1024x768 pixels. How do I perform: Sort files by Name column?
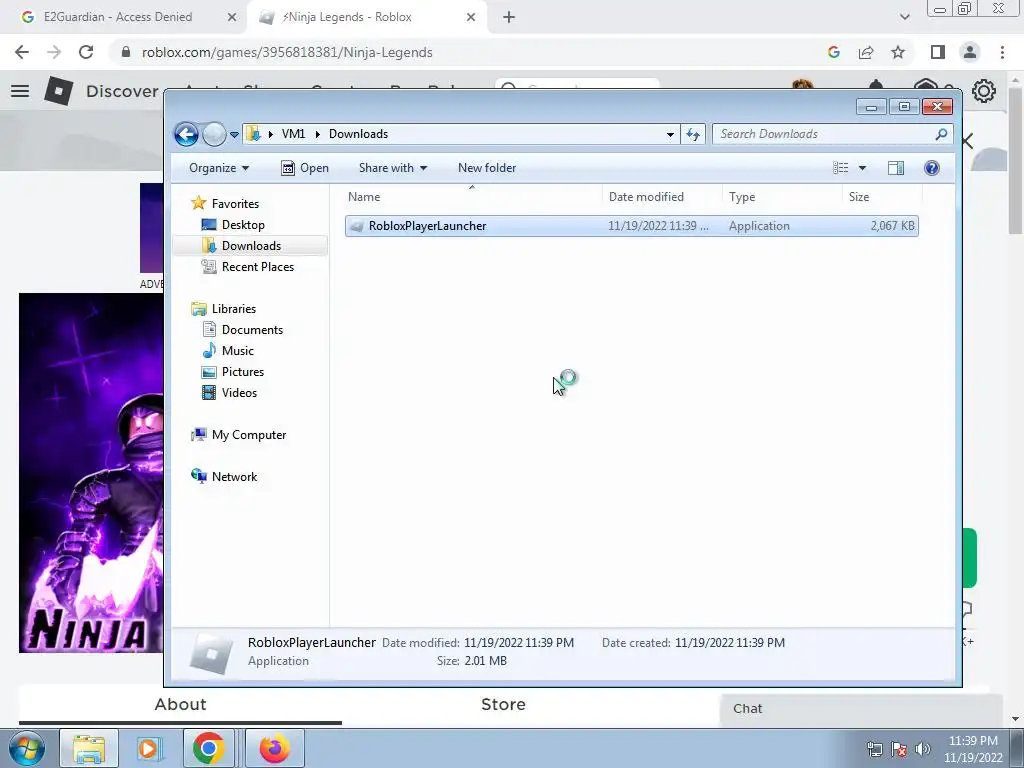(x=472, y=197)
